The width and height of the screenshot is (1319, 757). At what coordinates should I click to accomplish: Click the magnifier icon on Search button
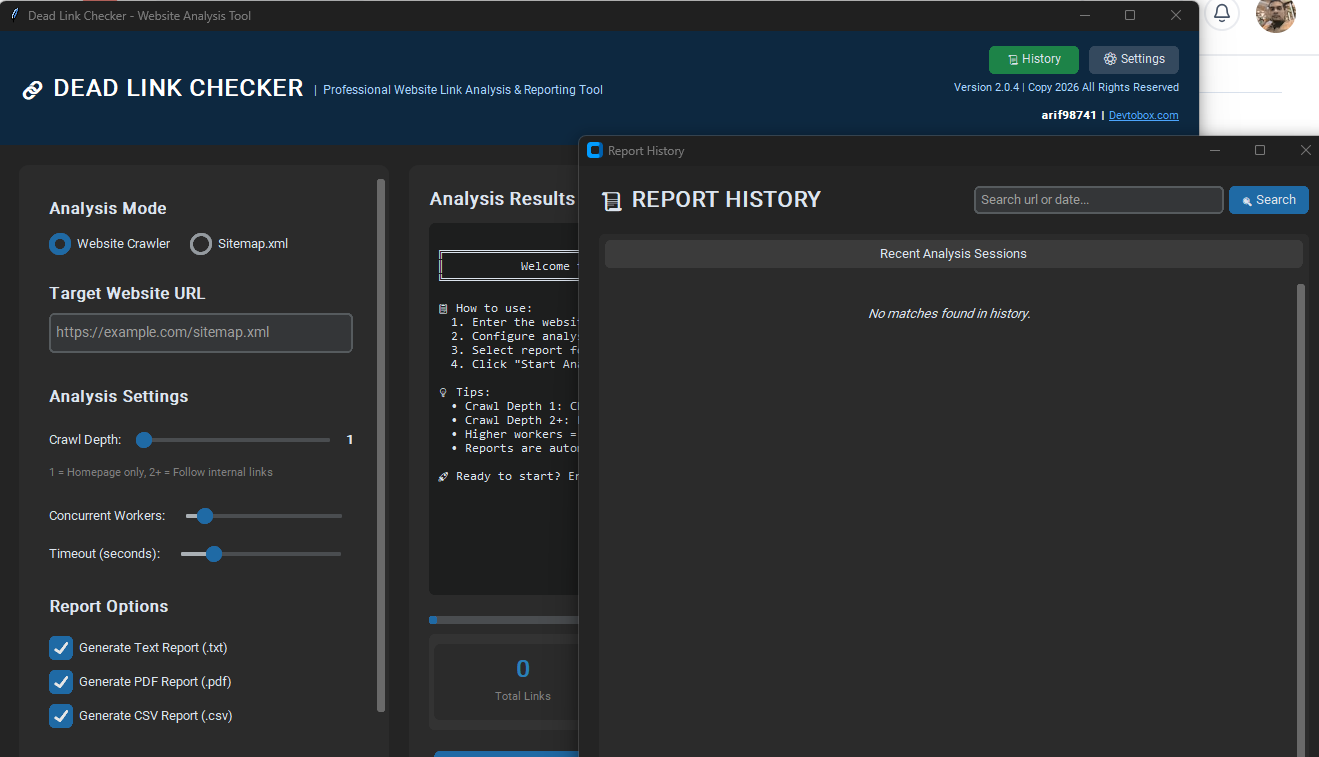tap(1248, 200)
